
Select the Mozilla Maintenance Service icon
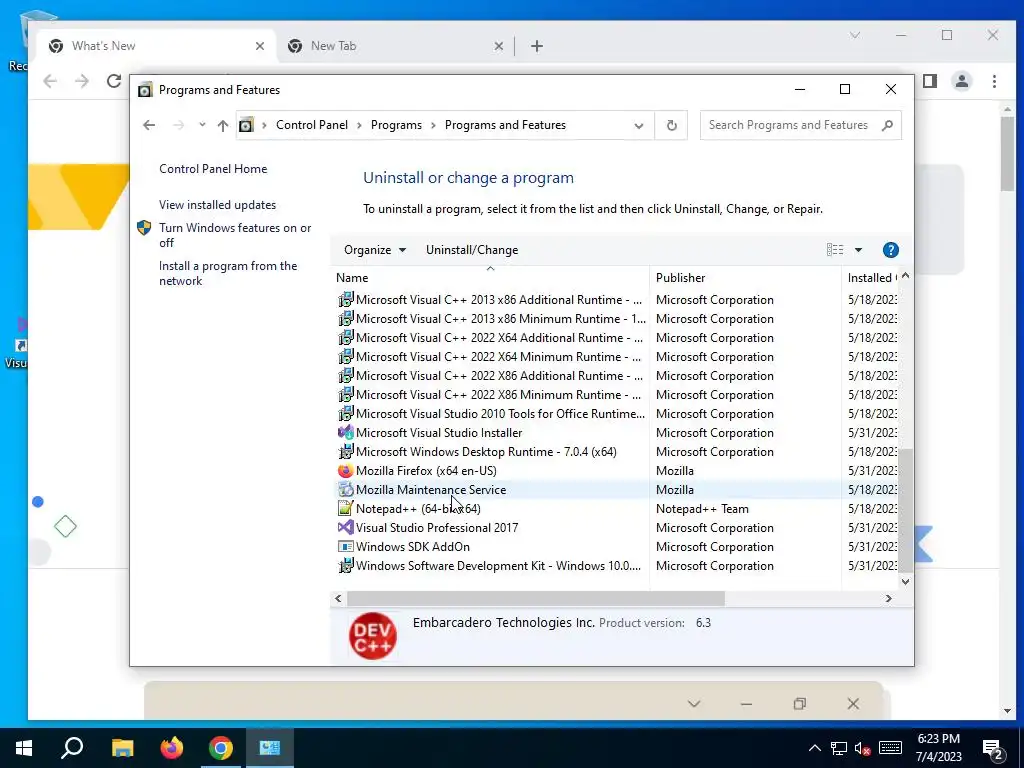point(345,489)
